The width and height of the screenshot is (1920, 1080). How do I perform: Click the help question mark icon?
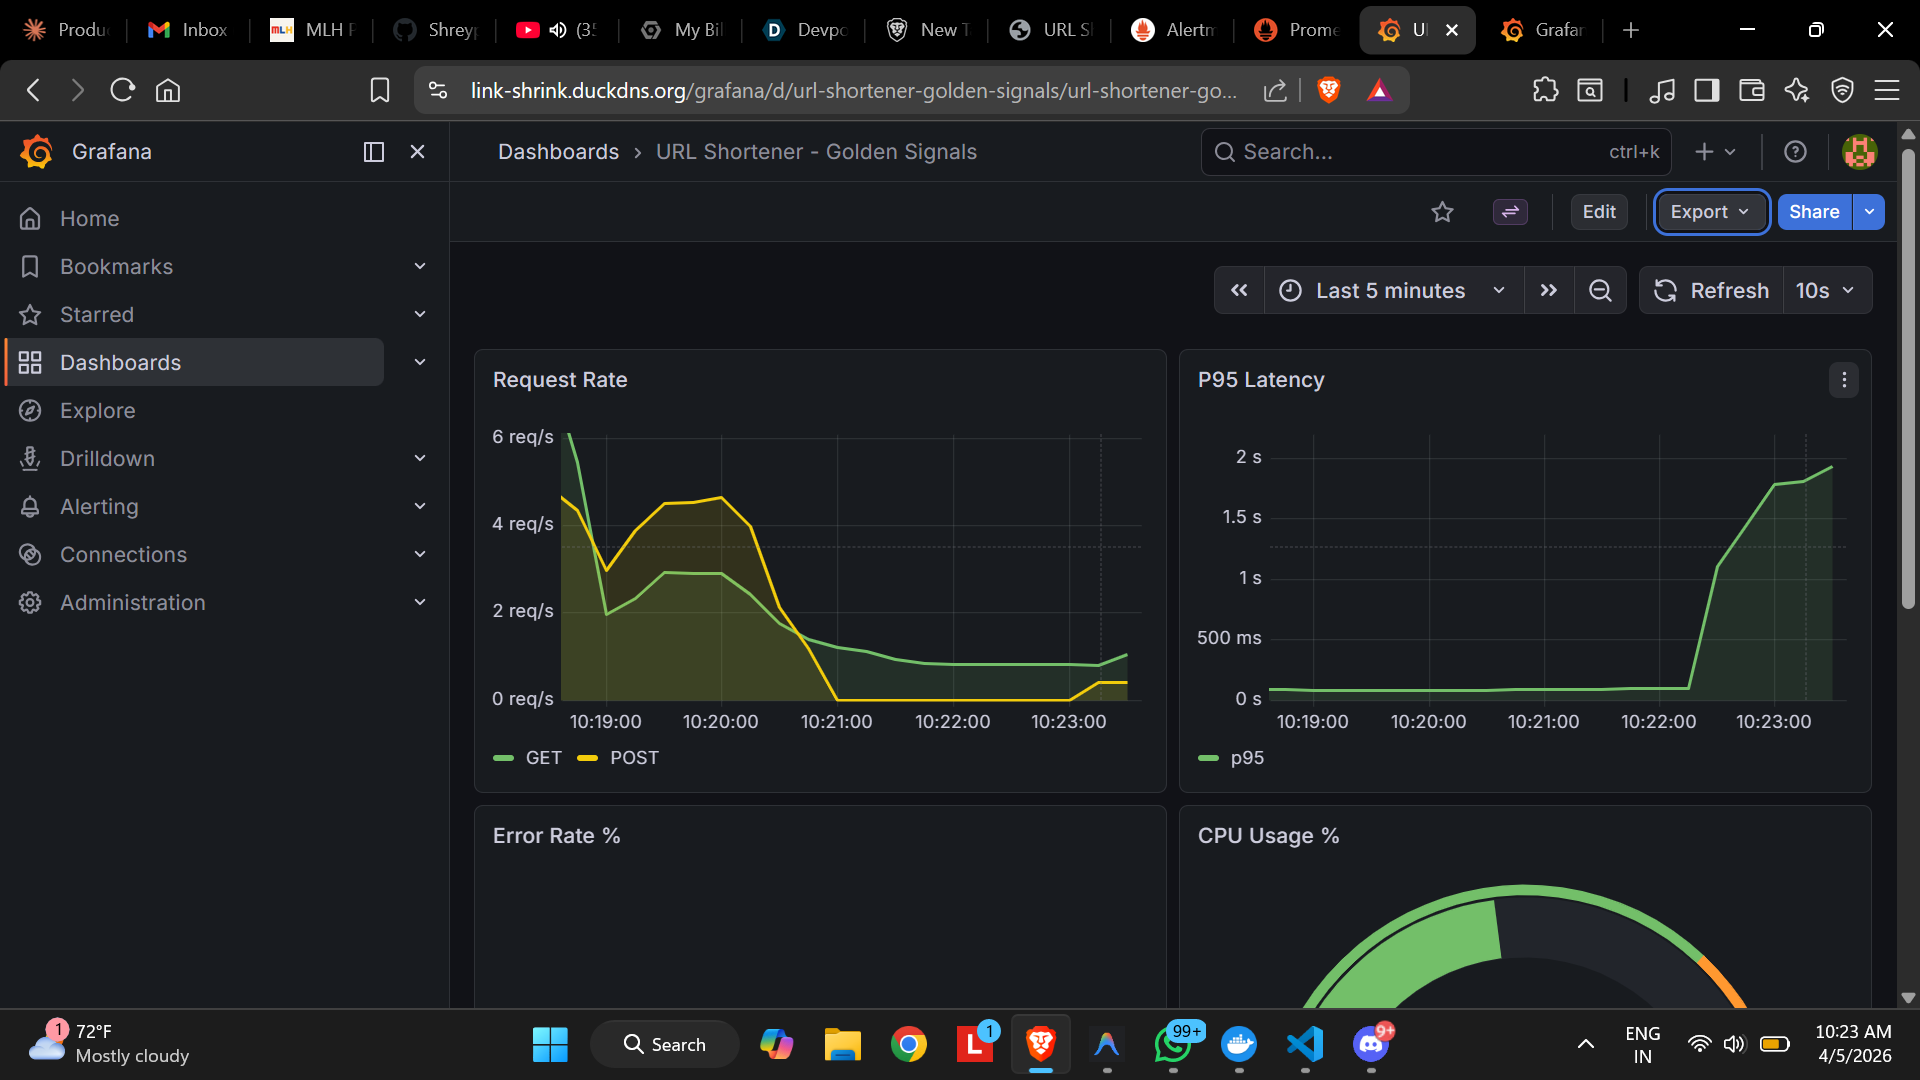(1795, 152)
